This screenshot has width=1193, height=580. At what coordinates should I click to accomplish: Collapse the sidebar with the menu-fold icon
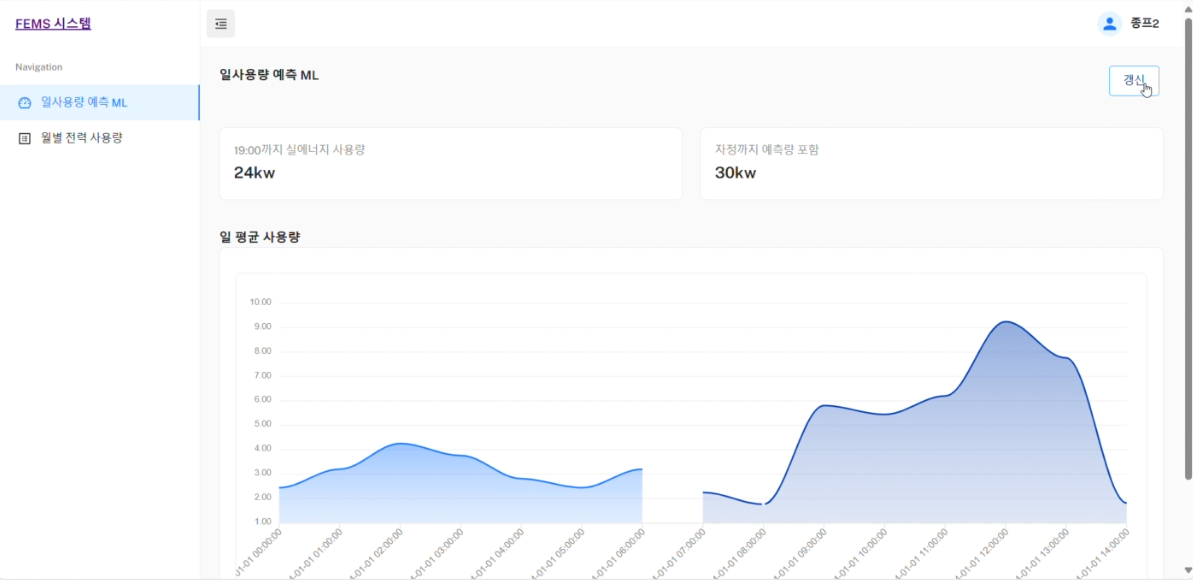220,24
